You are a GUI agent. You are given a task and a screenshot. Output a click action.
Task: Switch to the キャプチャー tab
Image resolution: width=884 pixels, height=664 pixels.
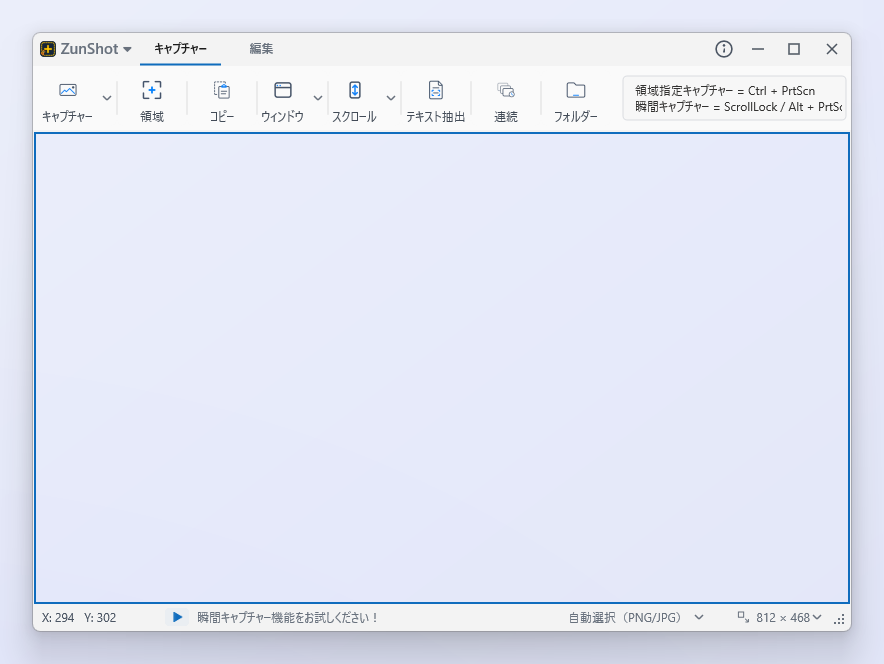[x=180, y=49]
